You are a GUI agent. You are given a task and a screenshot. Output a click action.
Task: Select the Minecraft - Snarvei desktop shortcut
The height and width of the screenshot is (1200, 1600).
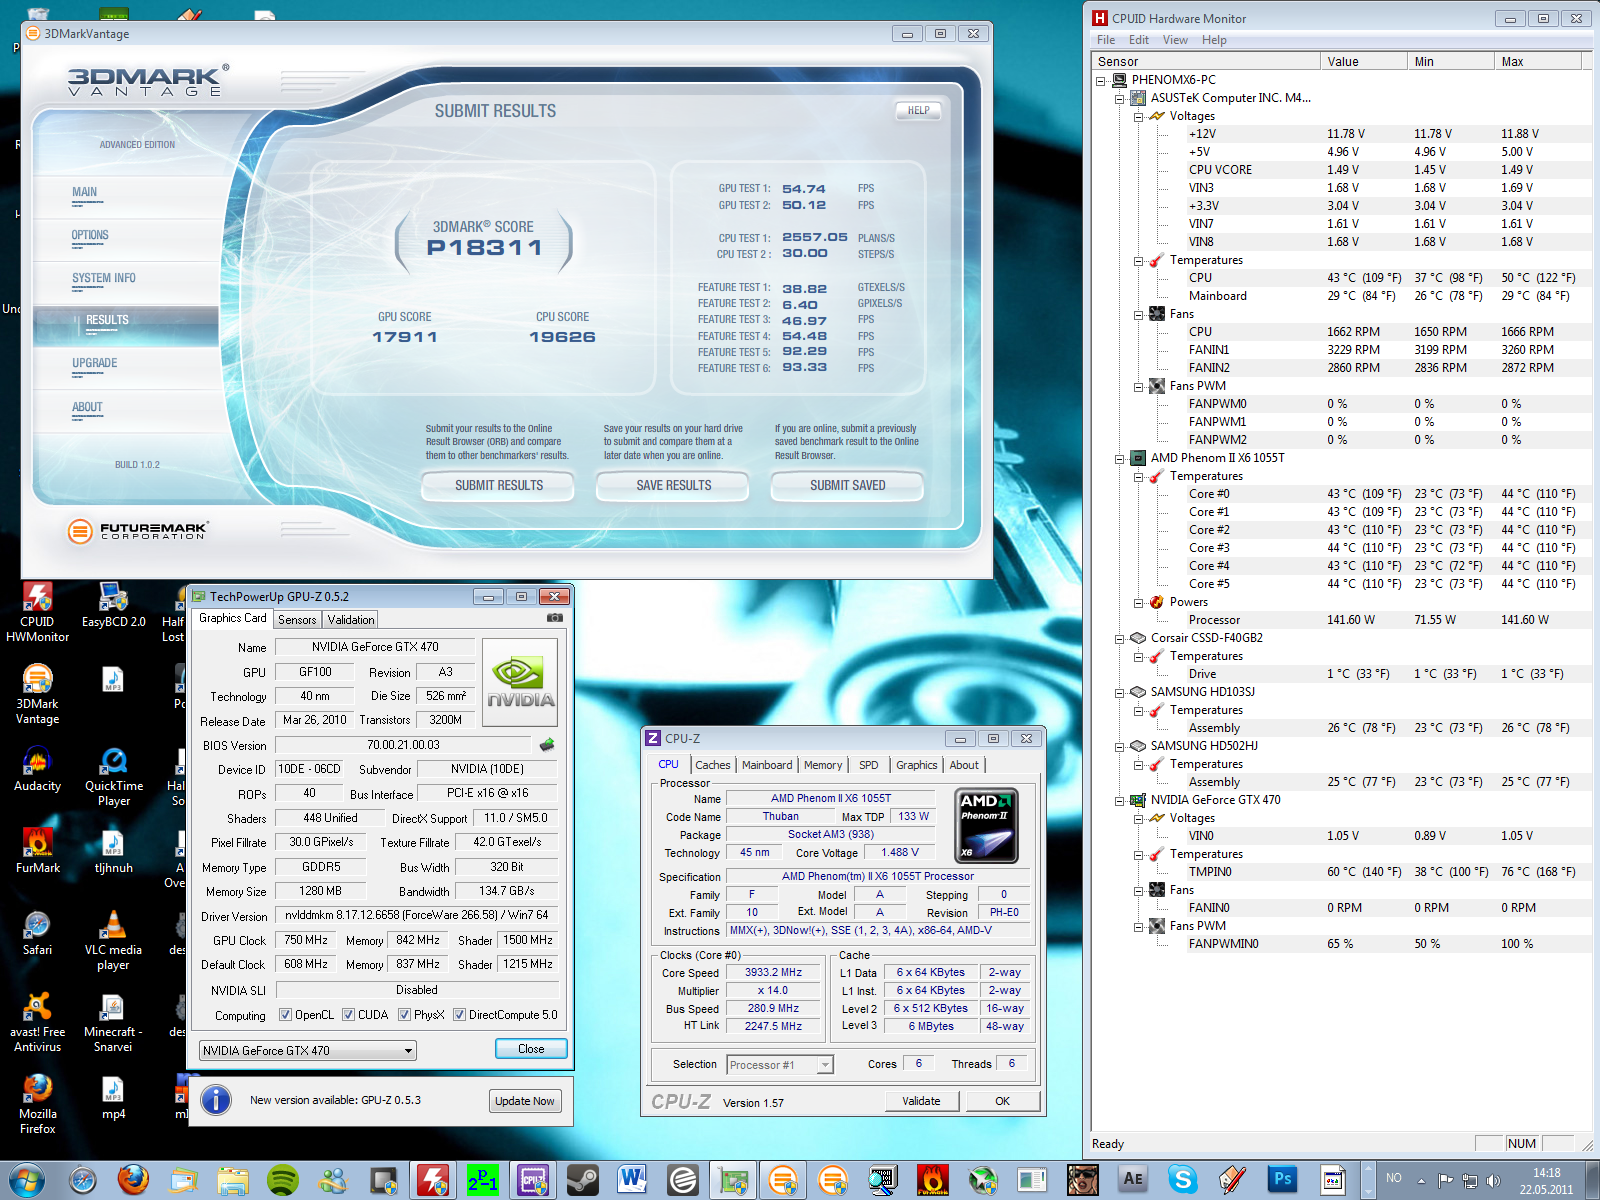coord(113,1023)
